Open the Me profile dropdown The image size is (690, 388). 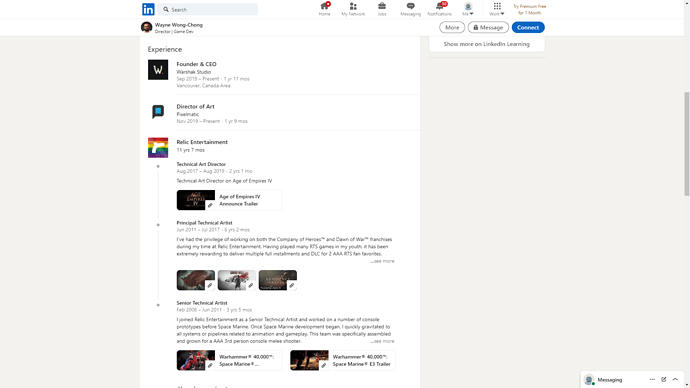point(468,9)
